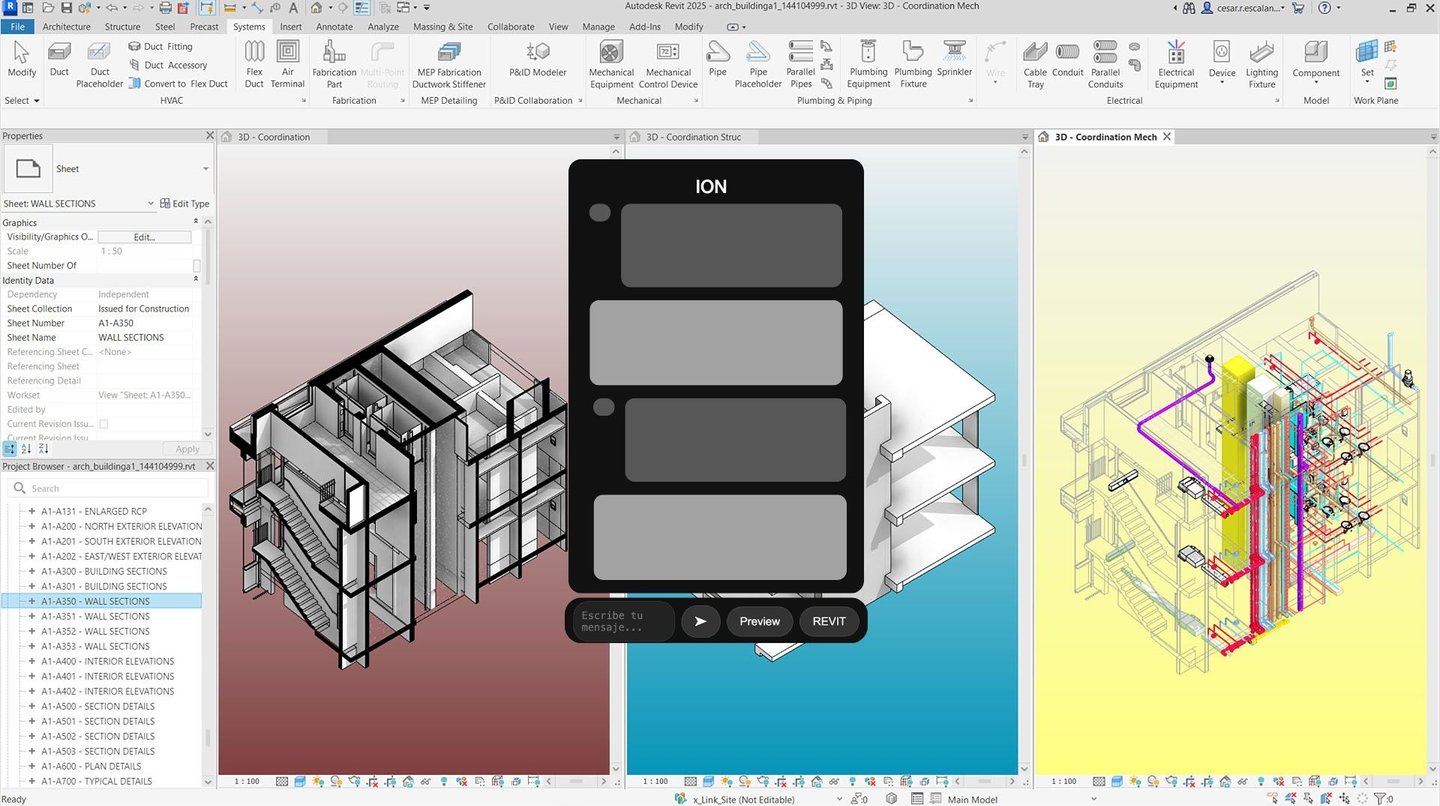Image resolution: width=1440 pixels, height=806 pixels.
Task: Select the Parallel Pipes tool
Action: point(801,64)
